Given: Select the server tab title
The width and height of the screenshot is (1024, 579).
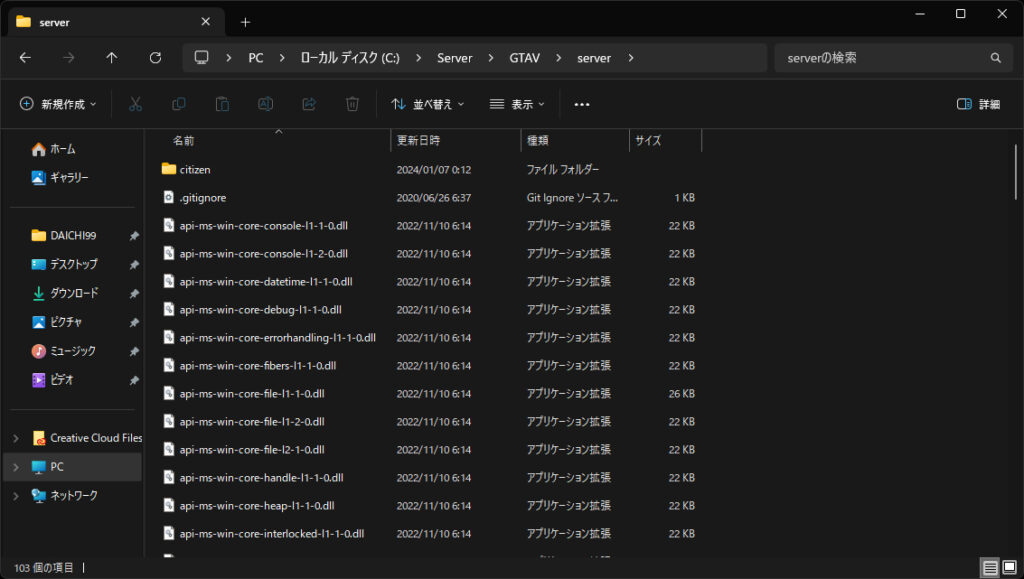Looking at the screenshot, I should point(54,22).
